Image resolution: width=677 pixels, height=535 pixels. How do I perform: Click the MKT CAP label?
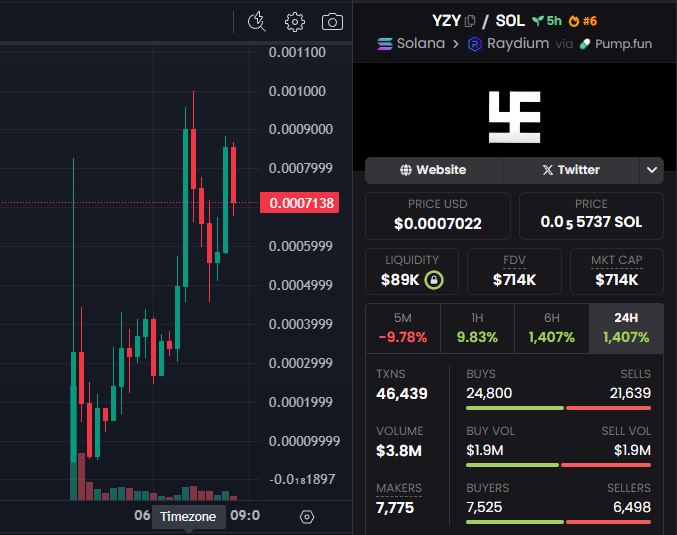[617, 260]
